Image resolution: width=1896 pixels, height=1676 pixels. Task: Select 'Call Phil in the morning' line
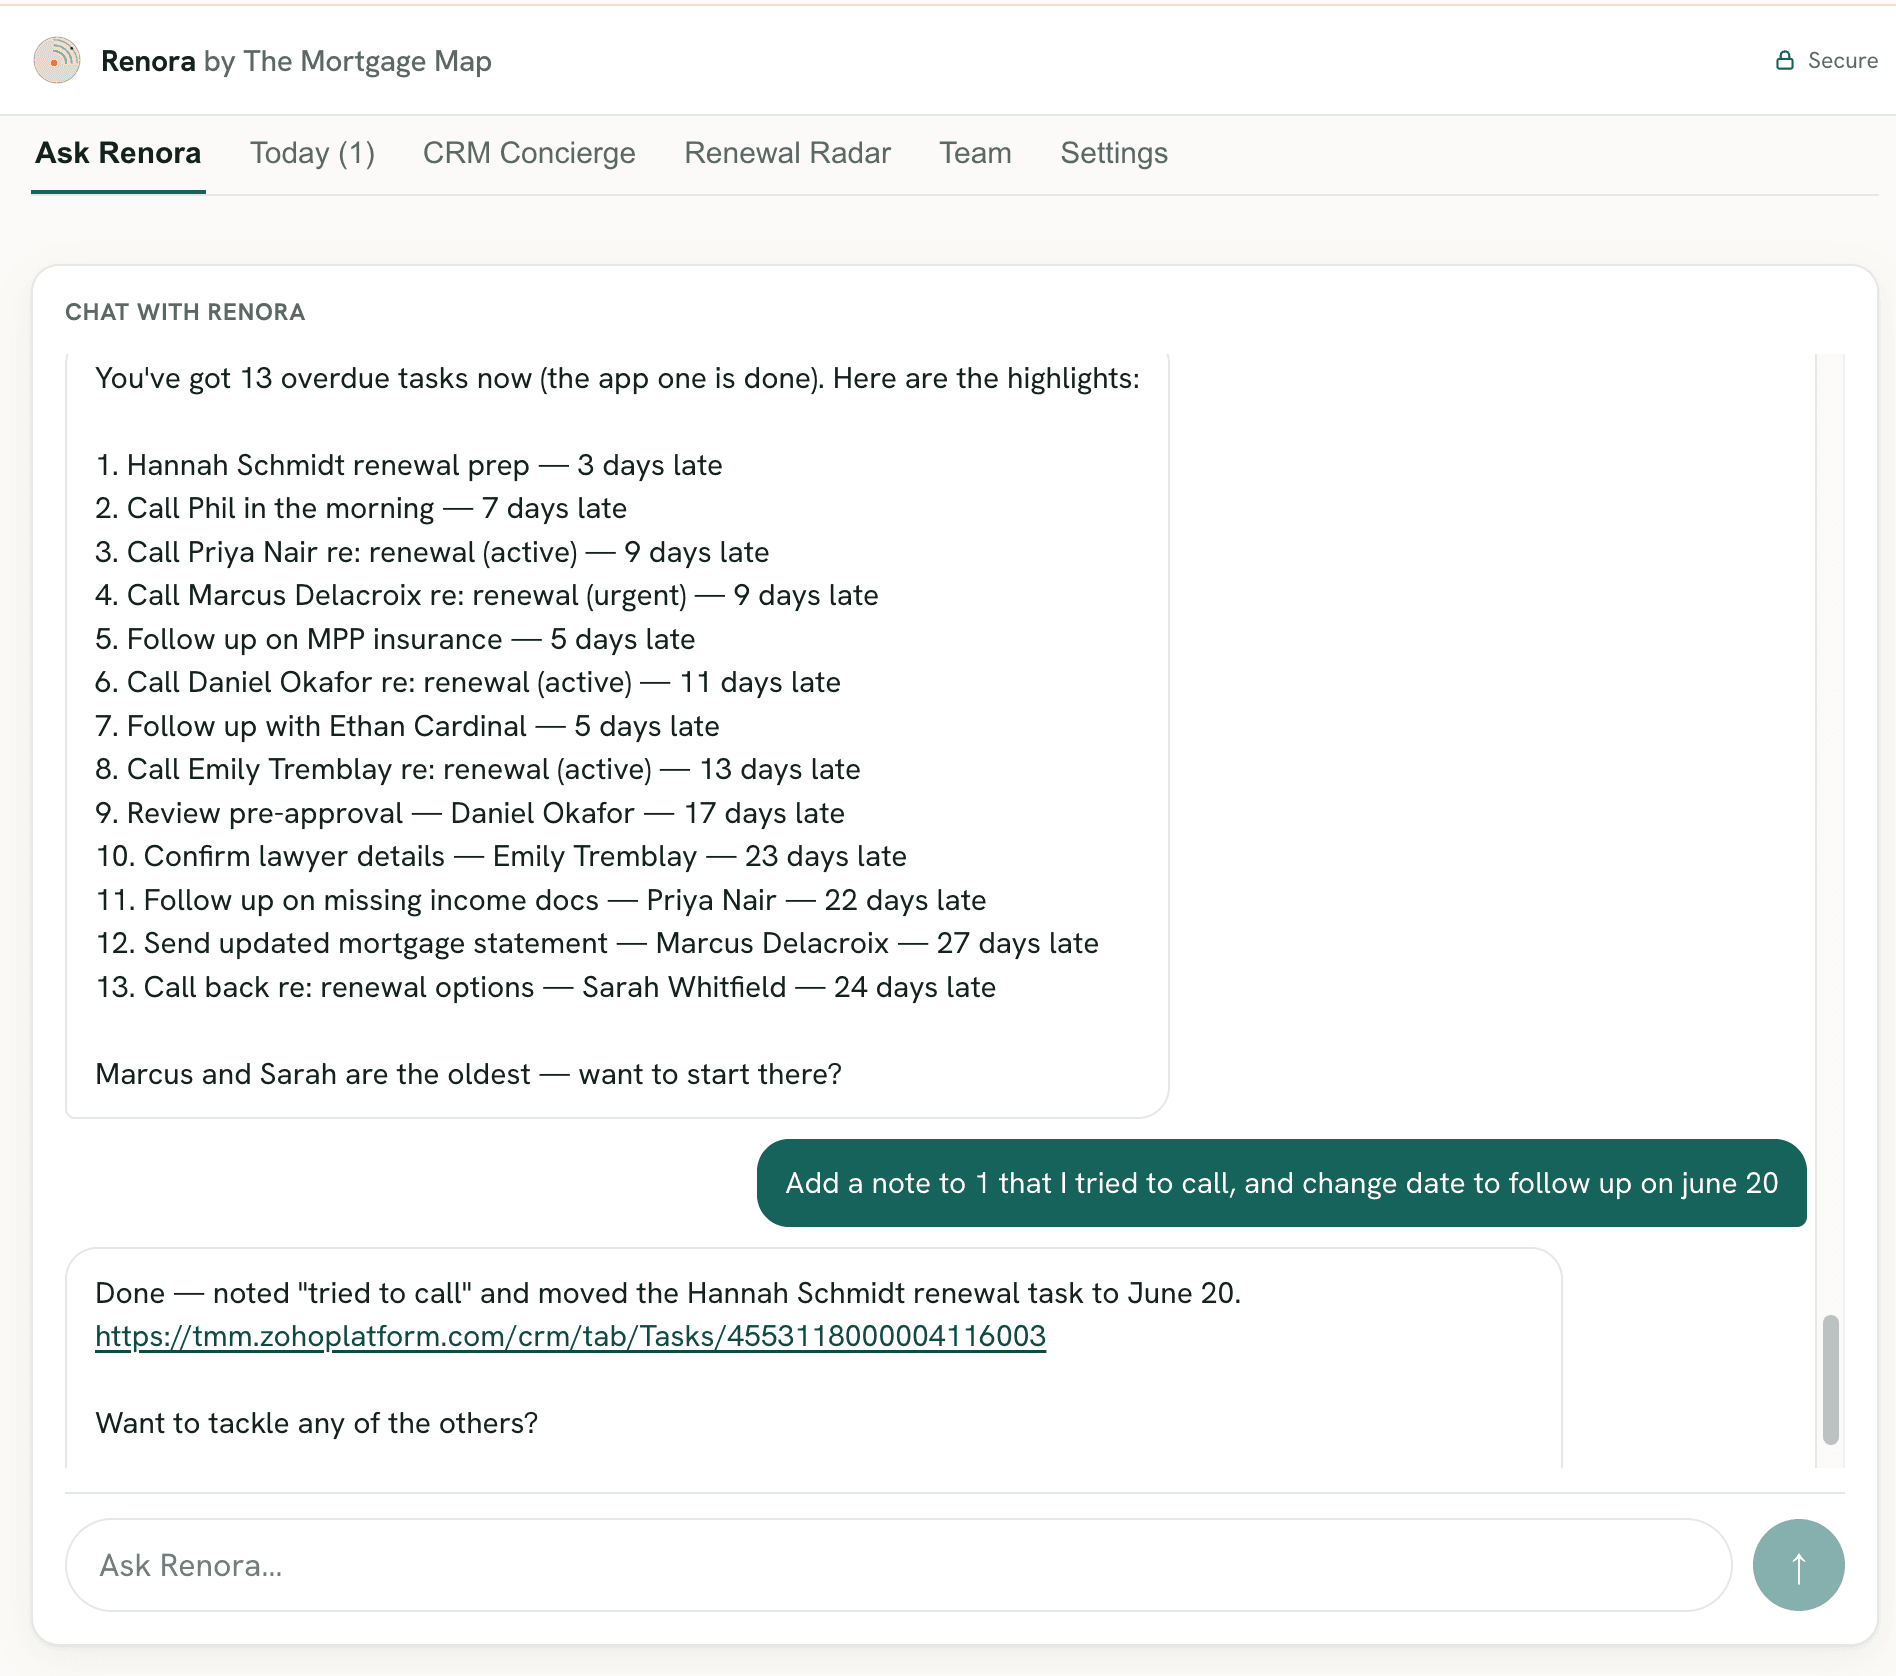[x=361, y=508]
